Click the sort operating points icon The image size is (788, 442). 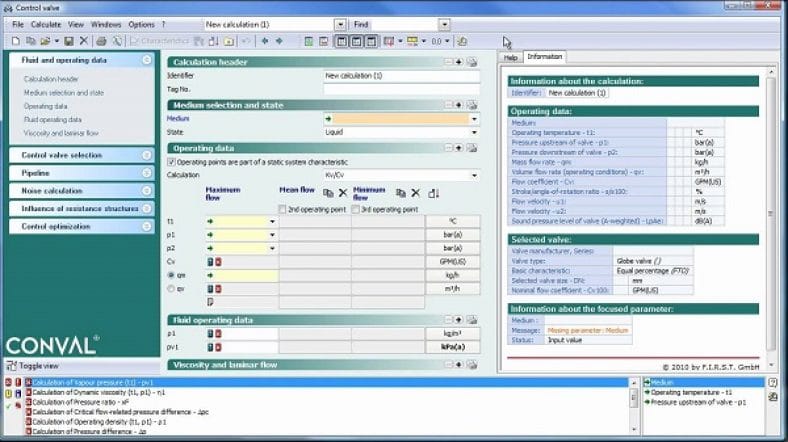pos(433,192)
